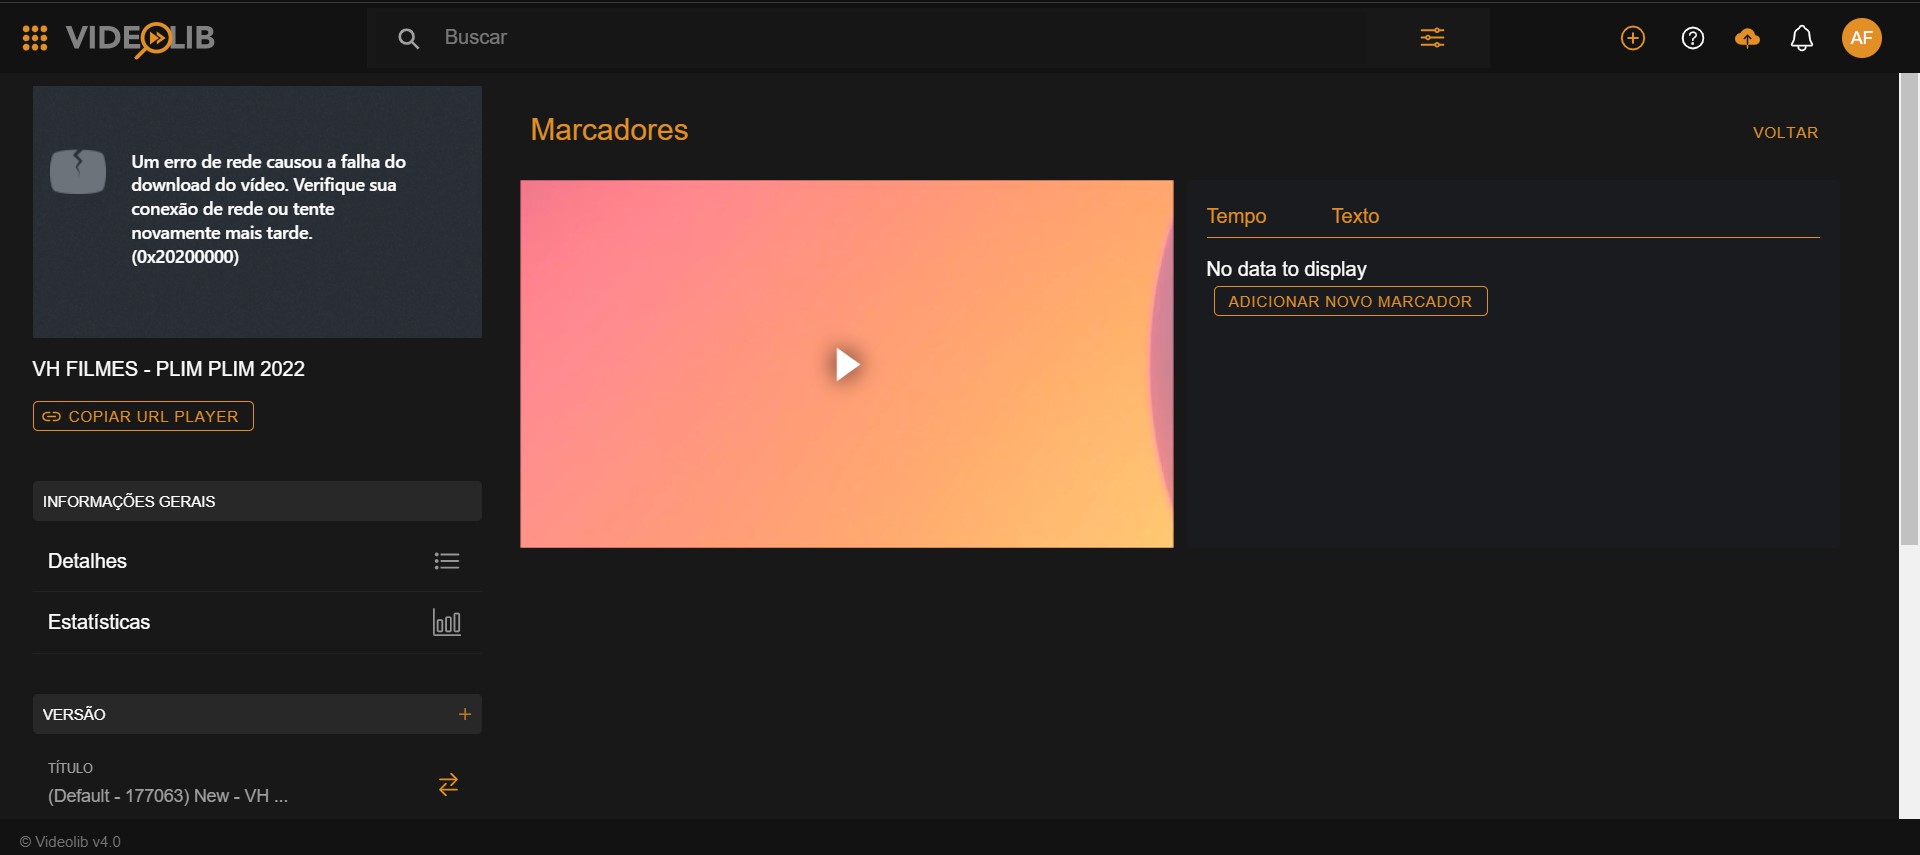
Task: Open the apps grid menu icon
Action: (x=35, y=38)
